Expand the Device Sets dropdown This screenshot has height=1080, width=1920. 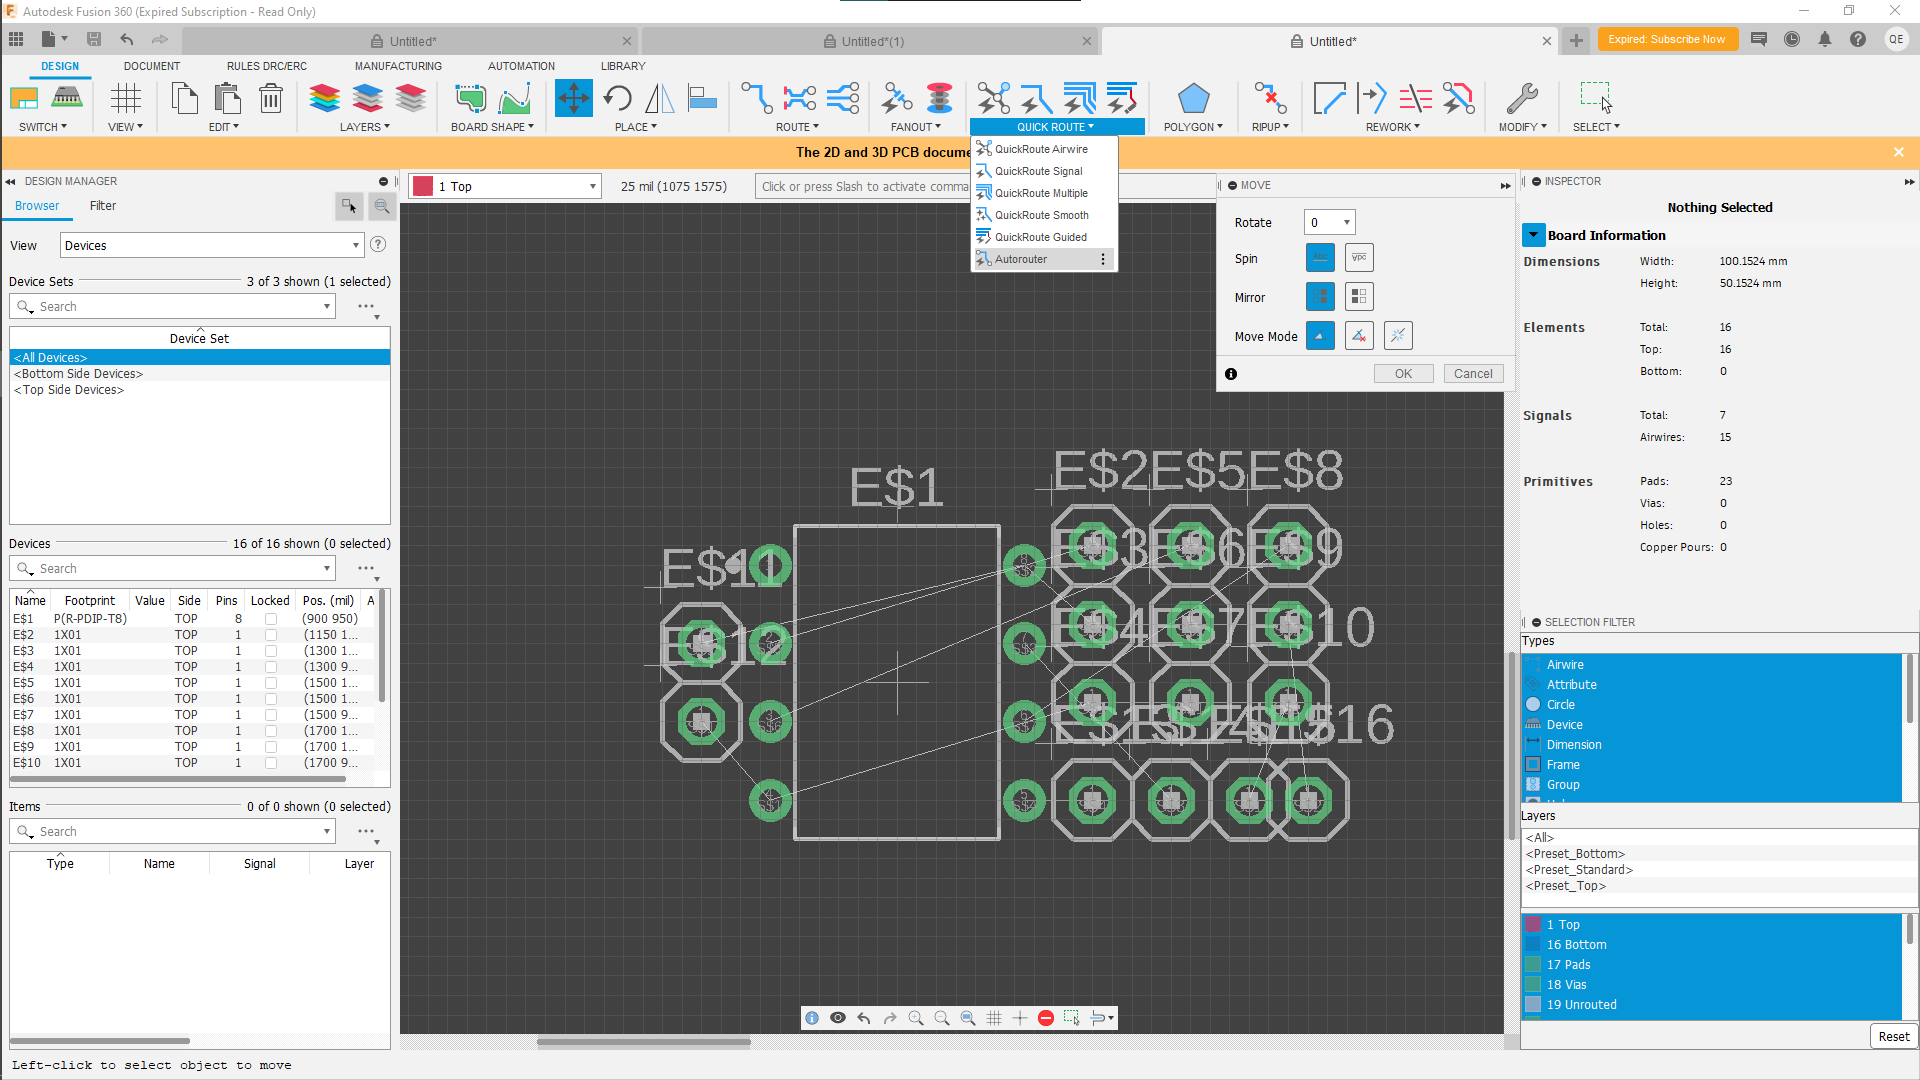point(326,306)
